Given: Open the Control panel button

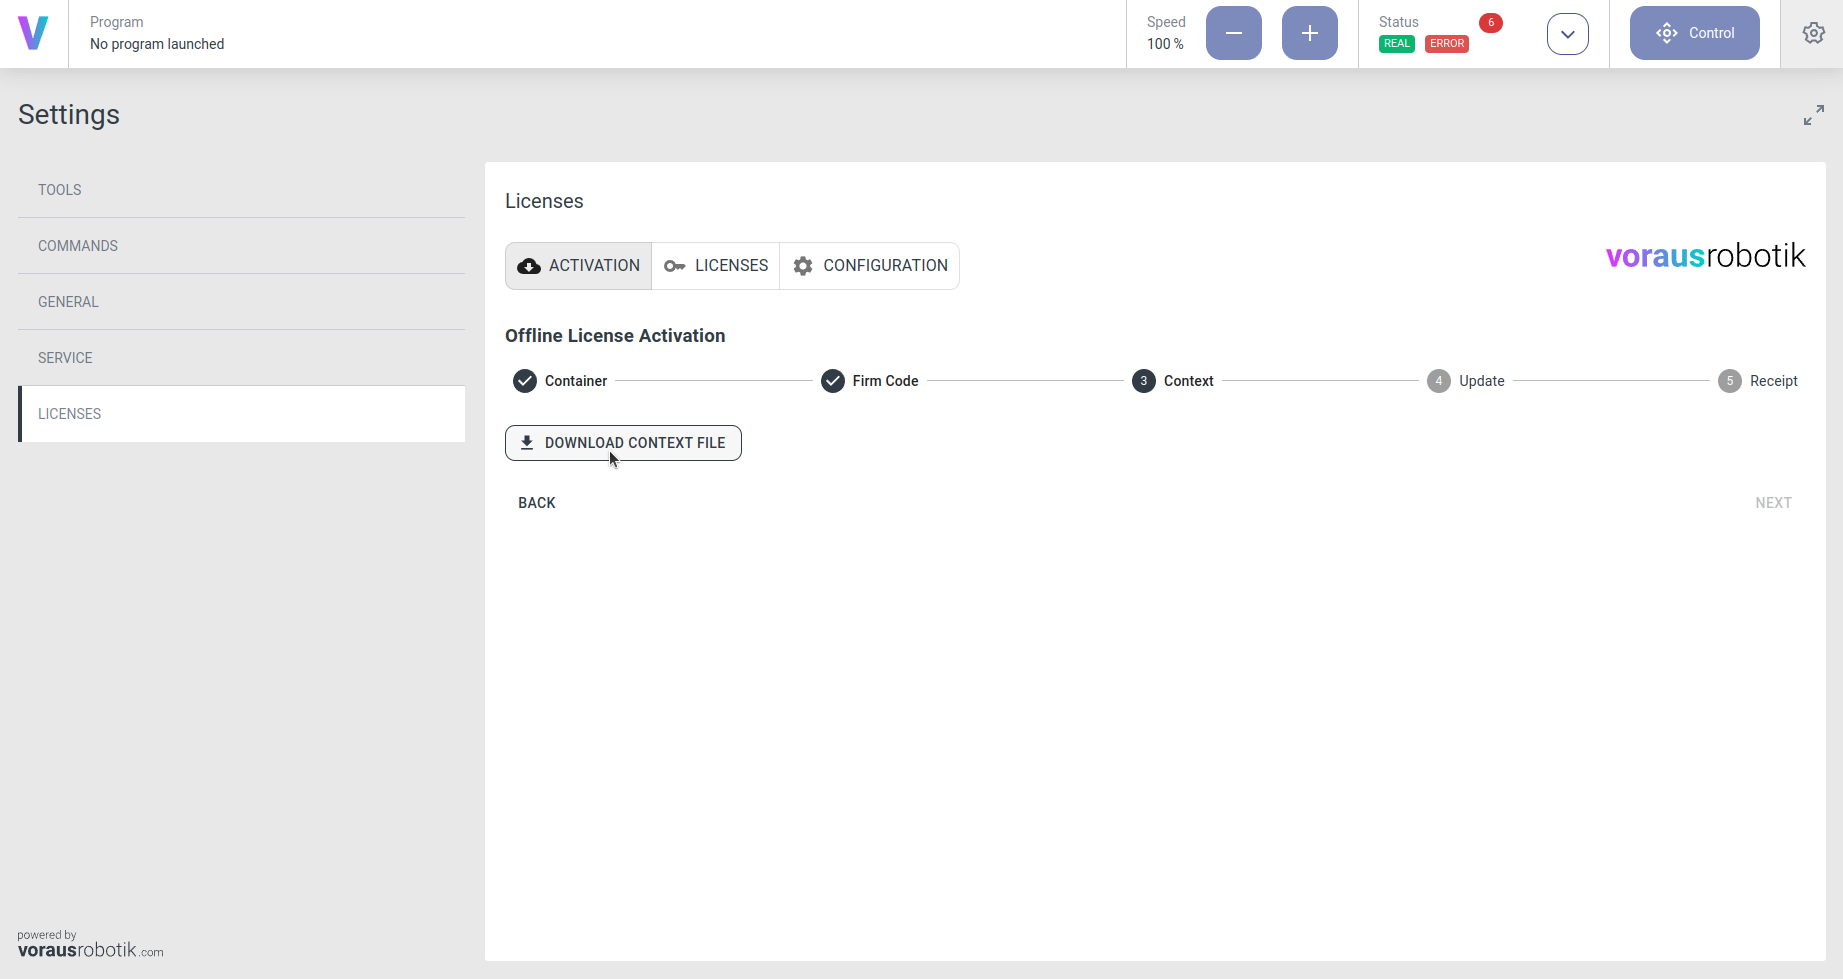Looking at the screenshot, I should 1694,33.
